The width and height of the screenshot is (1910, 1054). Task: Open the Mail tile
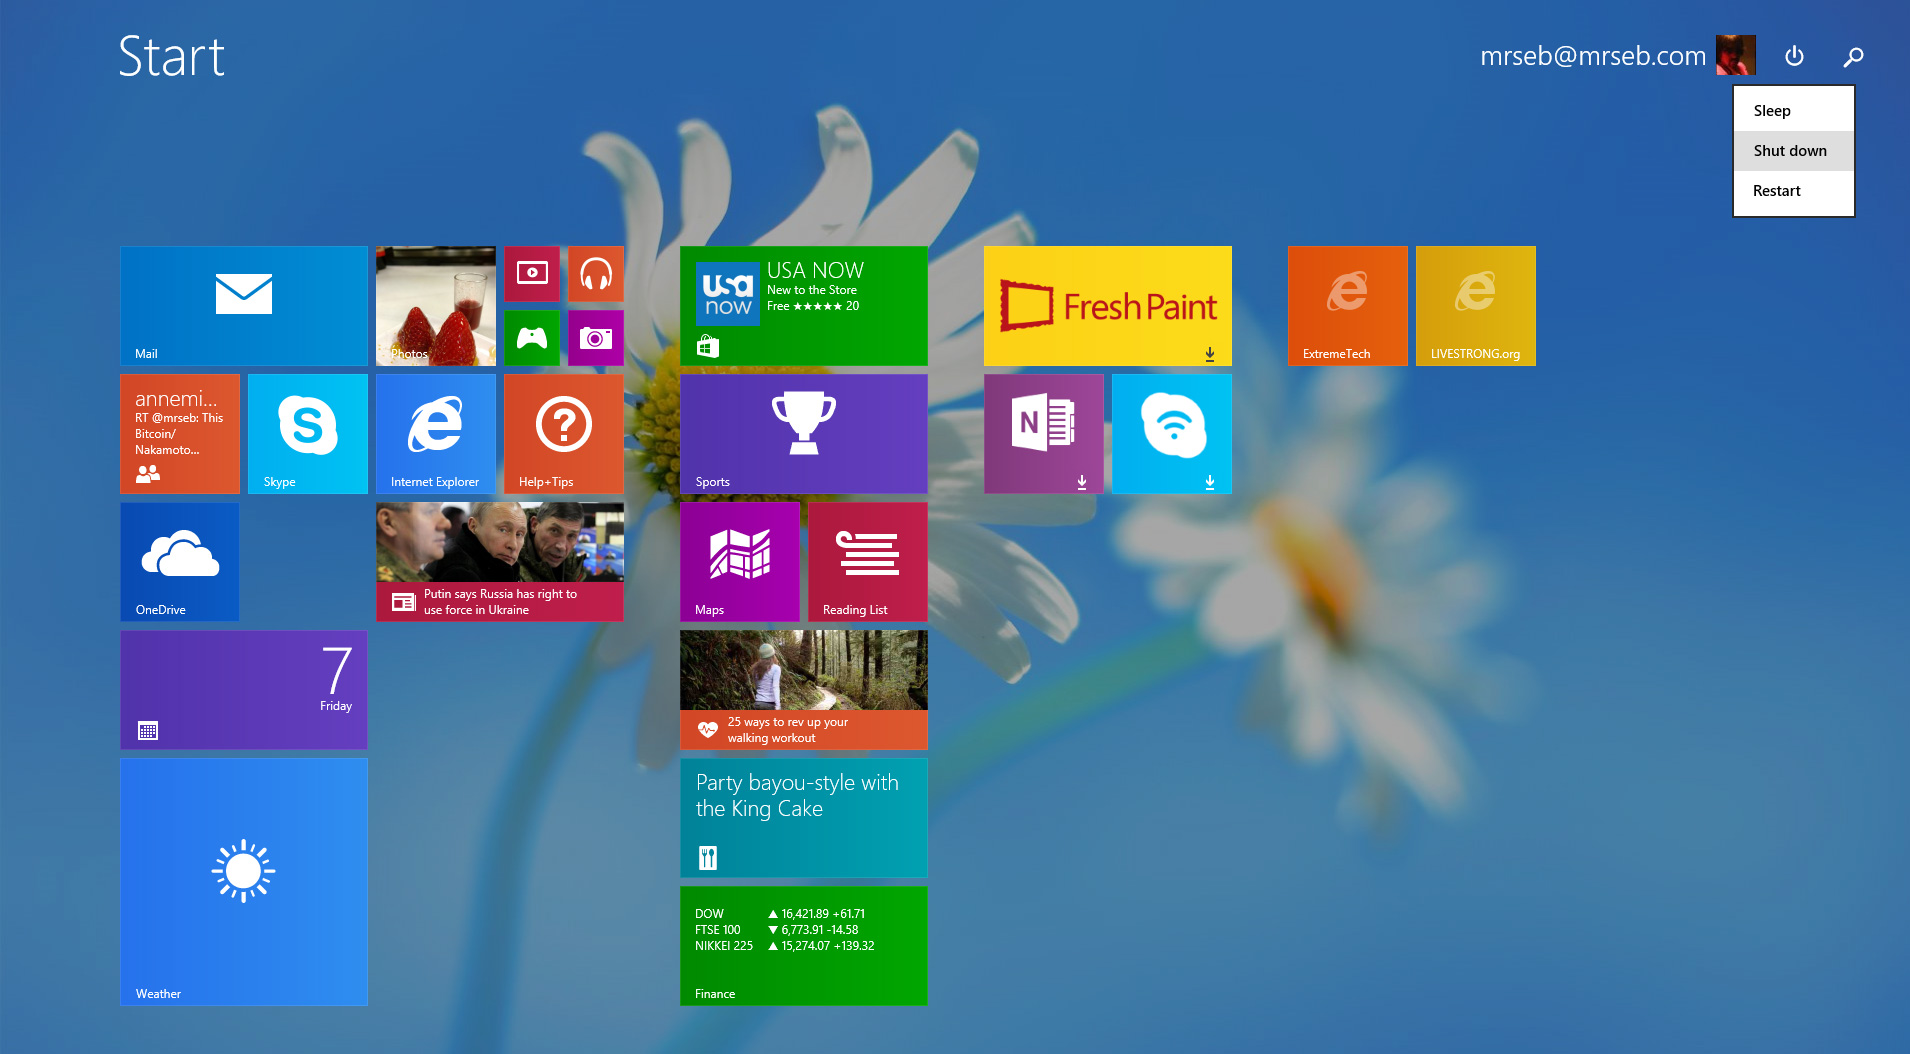pos(243,305)
